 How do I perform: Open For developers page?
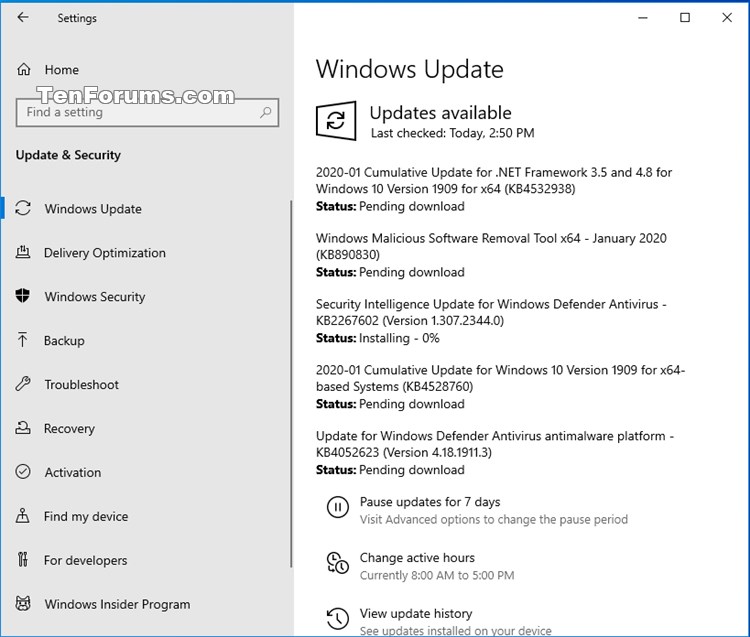point(85,560)
